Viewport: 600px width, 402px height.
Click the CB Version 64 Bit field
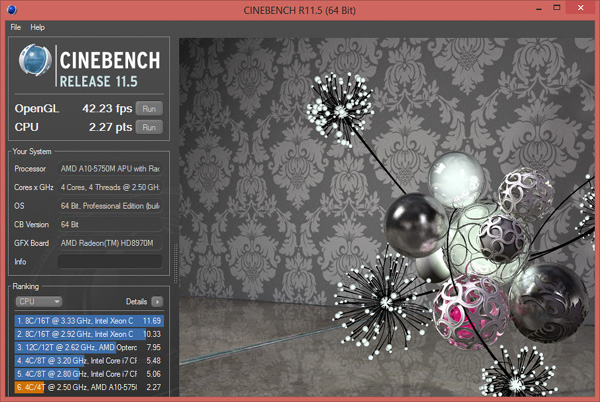pos(110,225)
